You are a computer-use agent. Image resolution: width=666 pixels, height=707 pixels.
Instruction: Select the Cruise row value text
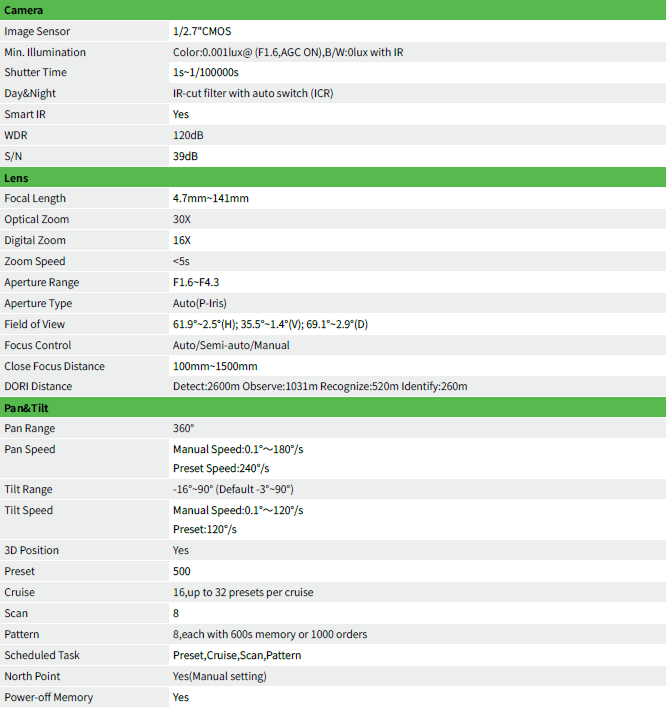tap(243, 592)
